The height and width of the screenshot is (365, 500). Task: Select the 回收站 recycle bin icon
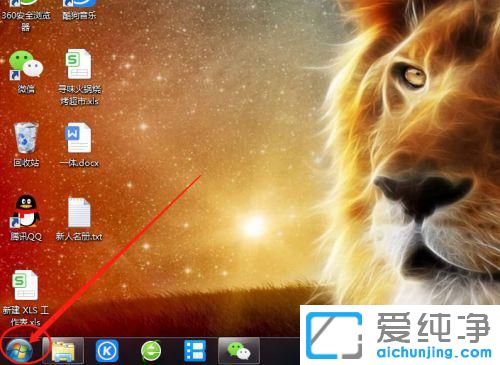pos(26,145)
